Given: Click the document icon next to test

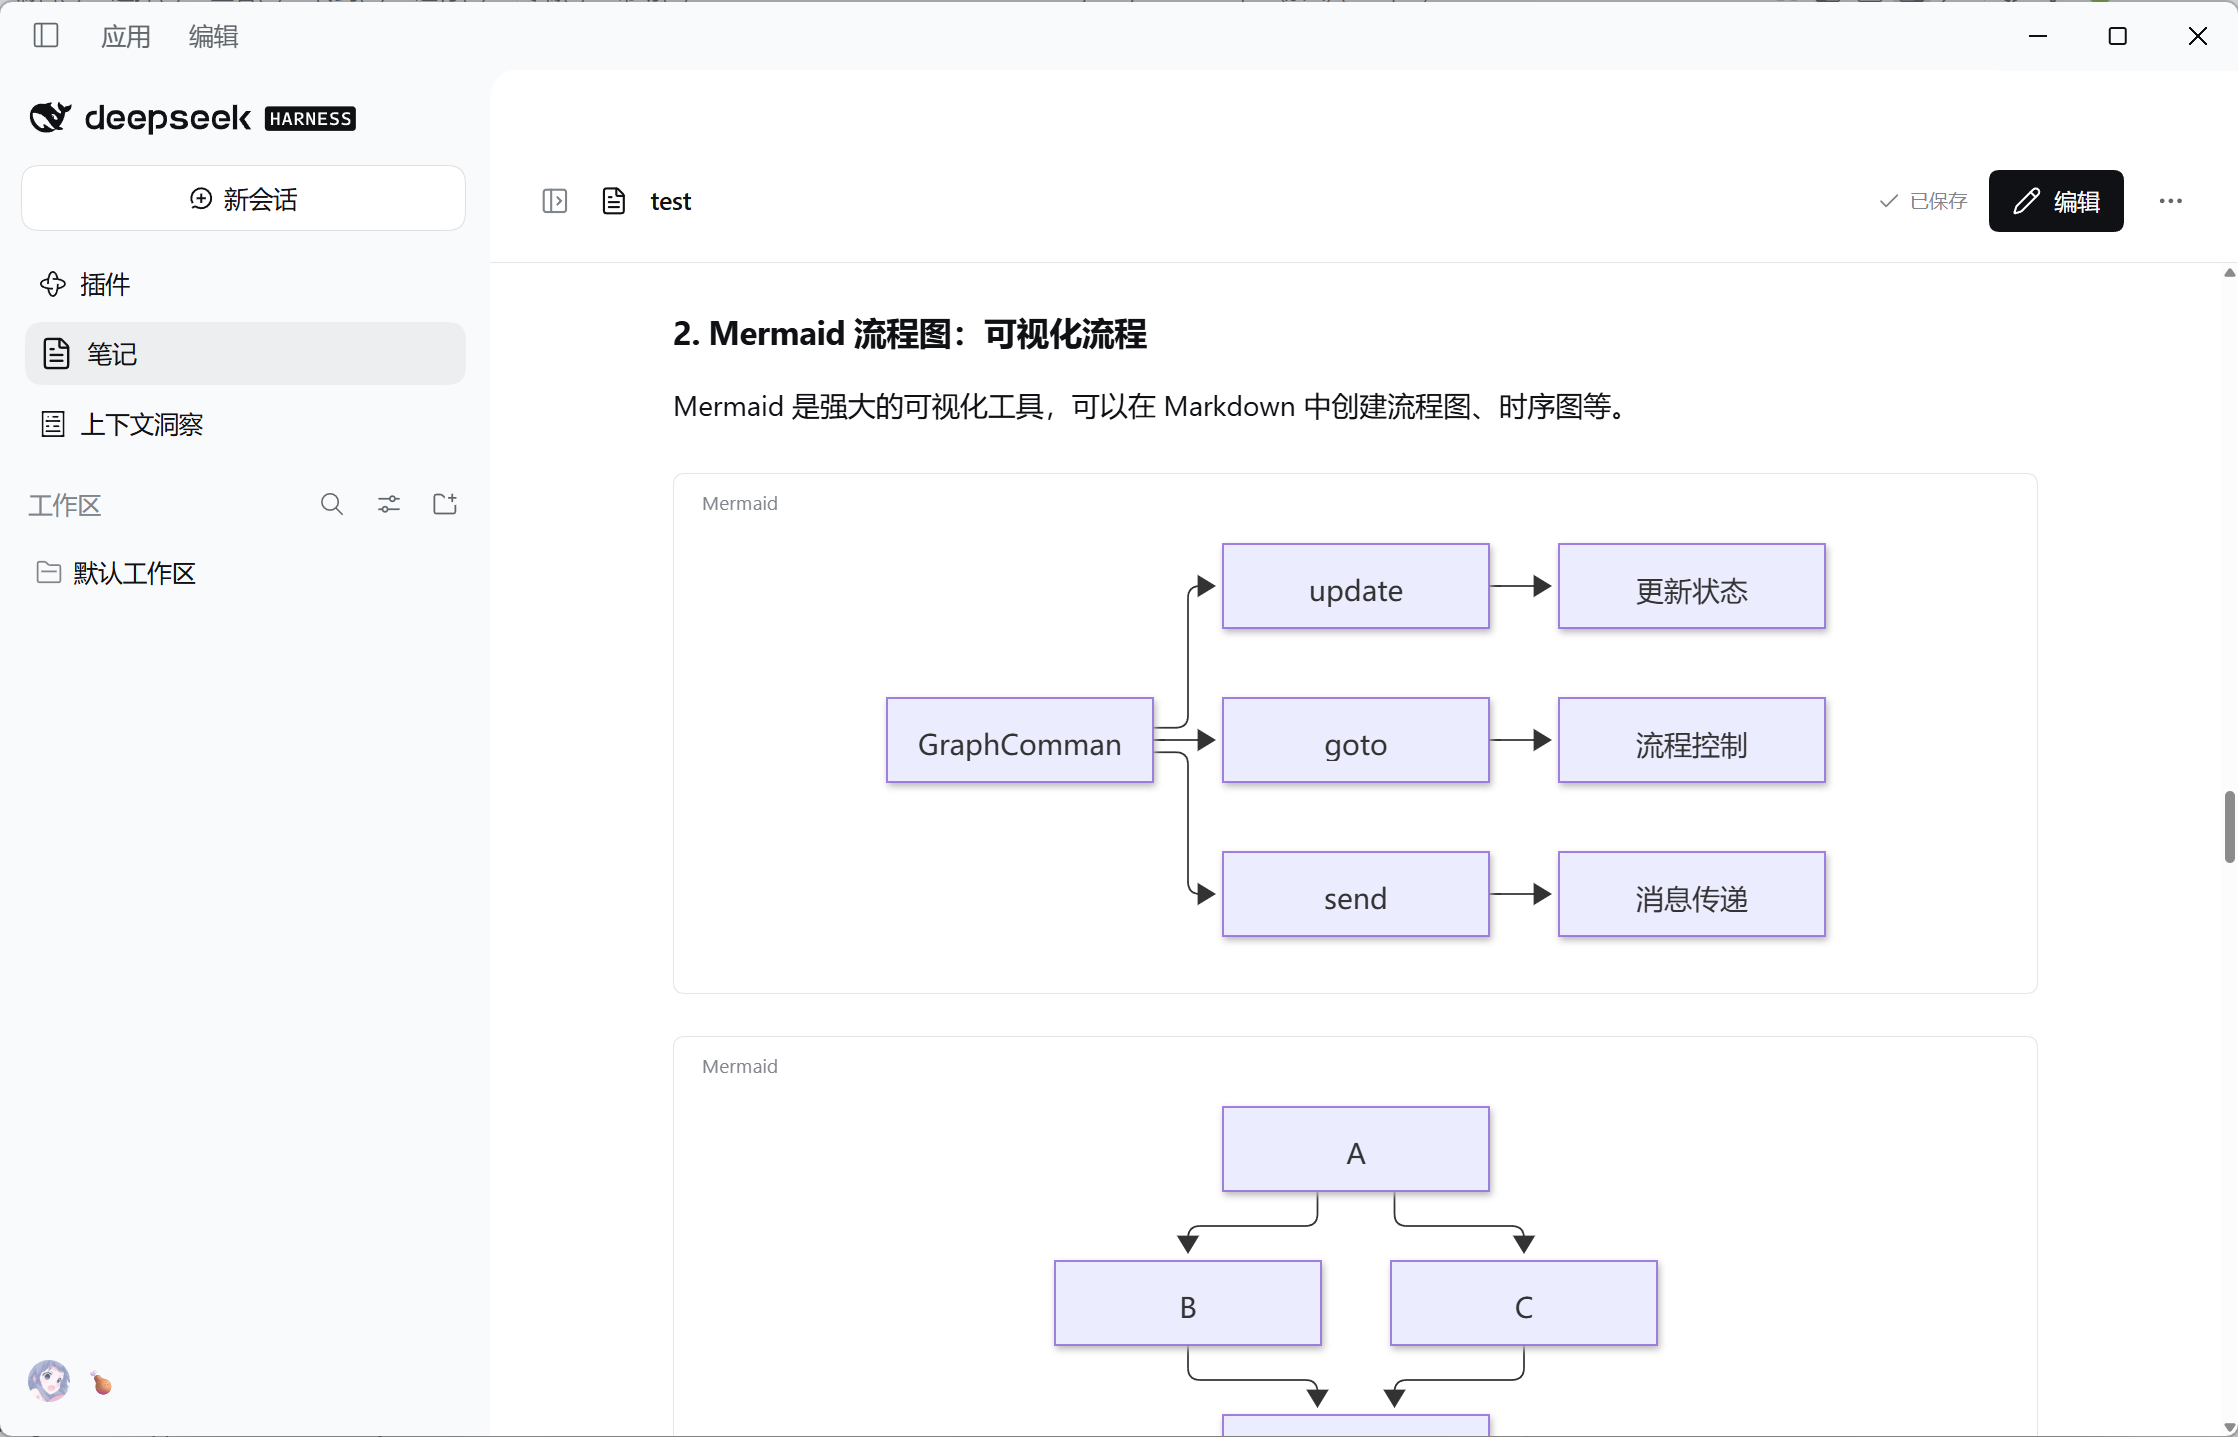Looking at the screenshot, I should [614, 201].
